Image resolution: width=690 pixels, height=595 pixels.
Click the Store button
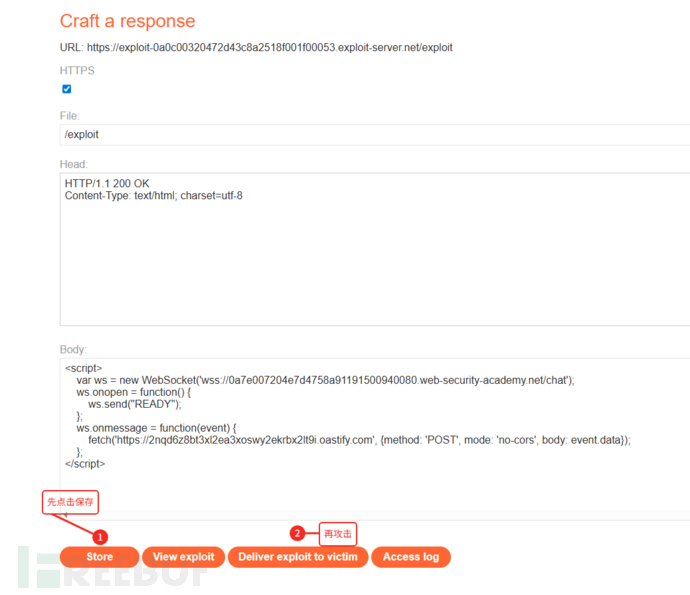[x=99, y=557]
